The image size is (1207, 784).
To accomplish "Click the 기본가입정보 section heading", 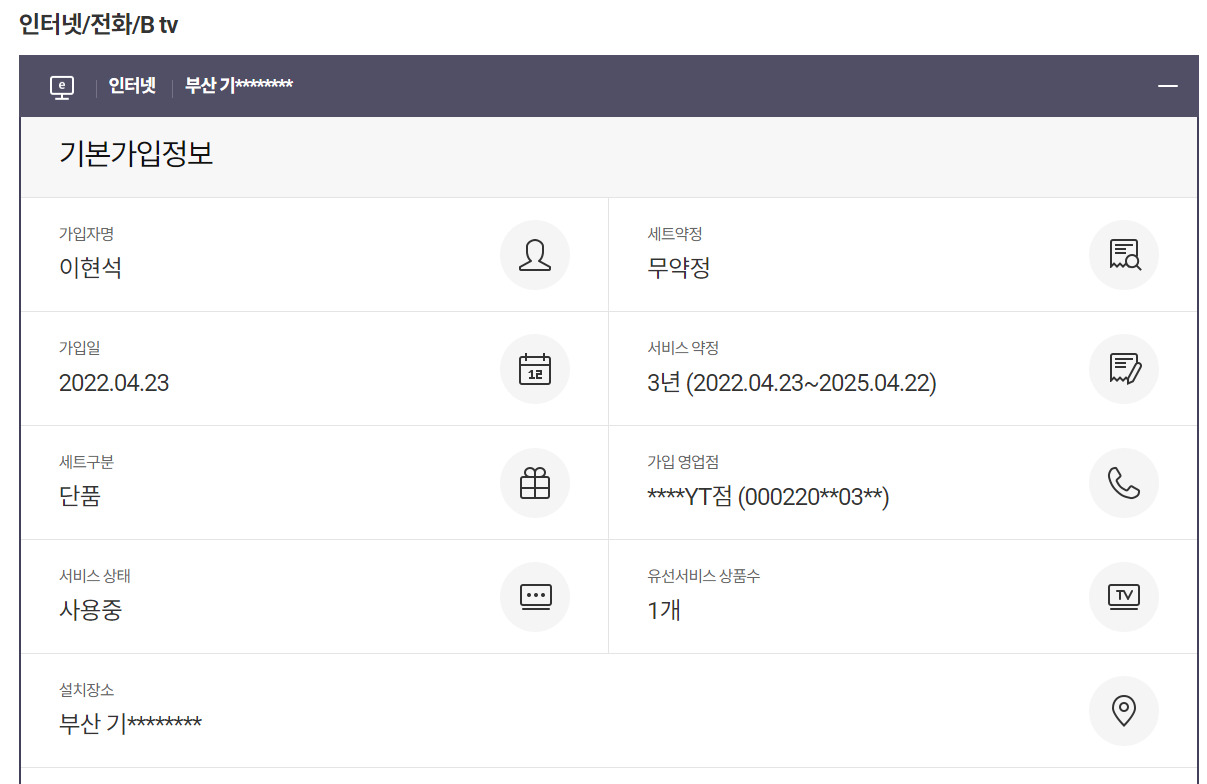I will click(136, 155).
